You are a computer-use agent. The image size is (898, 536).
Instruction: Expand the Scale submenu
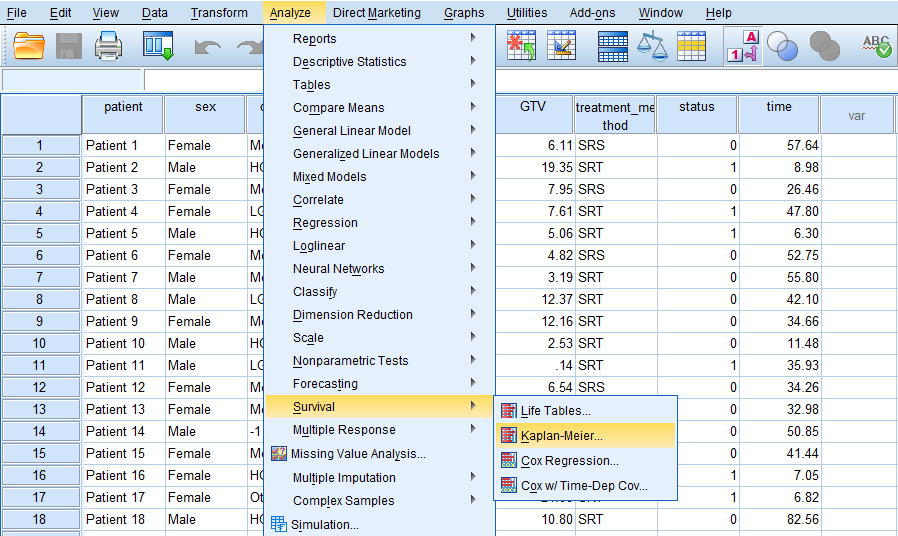[379, 338]
